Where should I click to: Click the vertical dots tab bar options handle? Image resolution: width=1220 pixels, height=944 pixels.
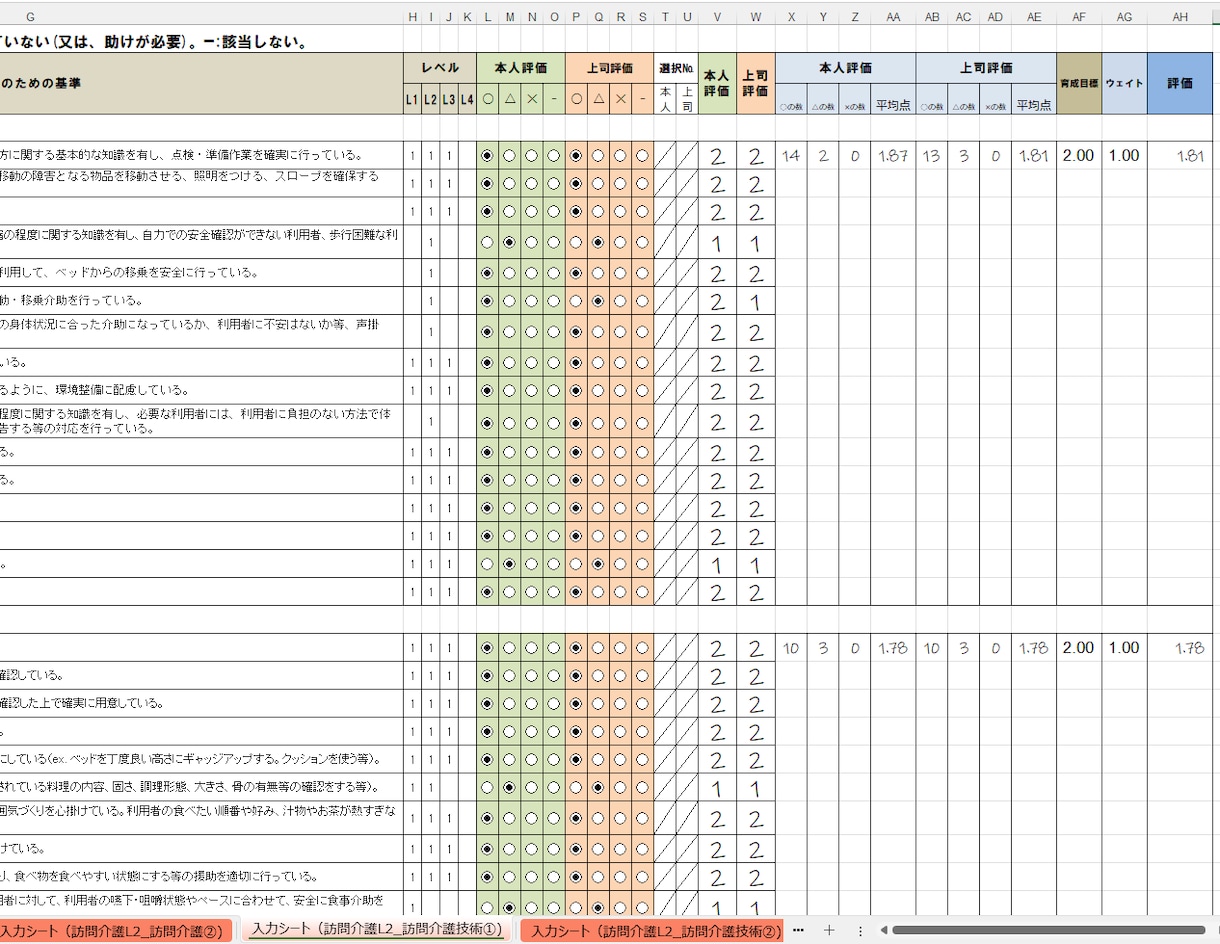860,930
